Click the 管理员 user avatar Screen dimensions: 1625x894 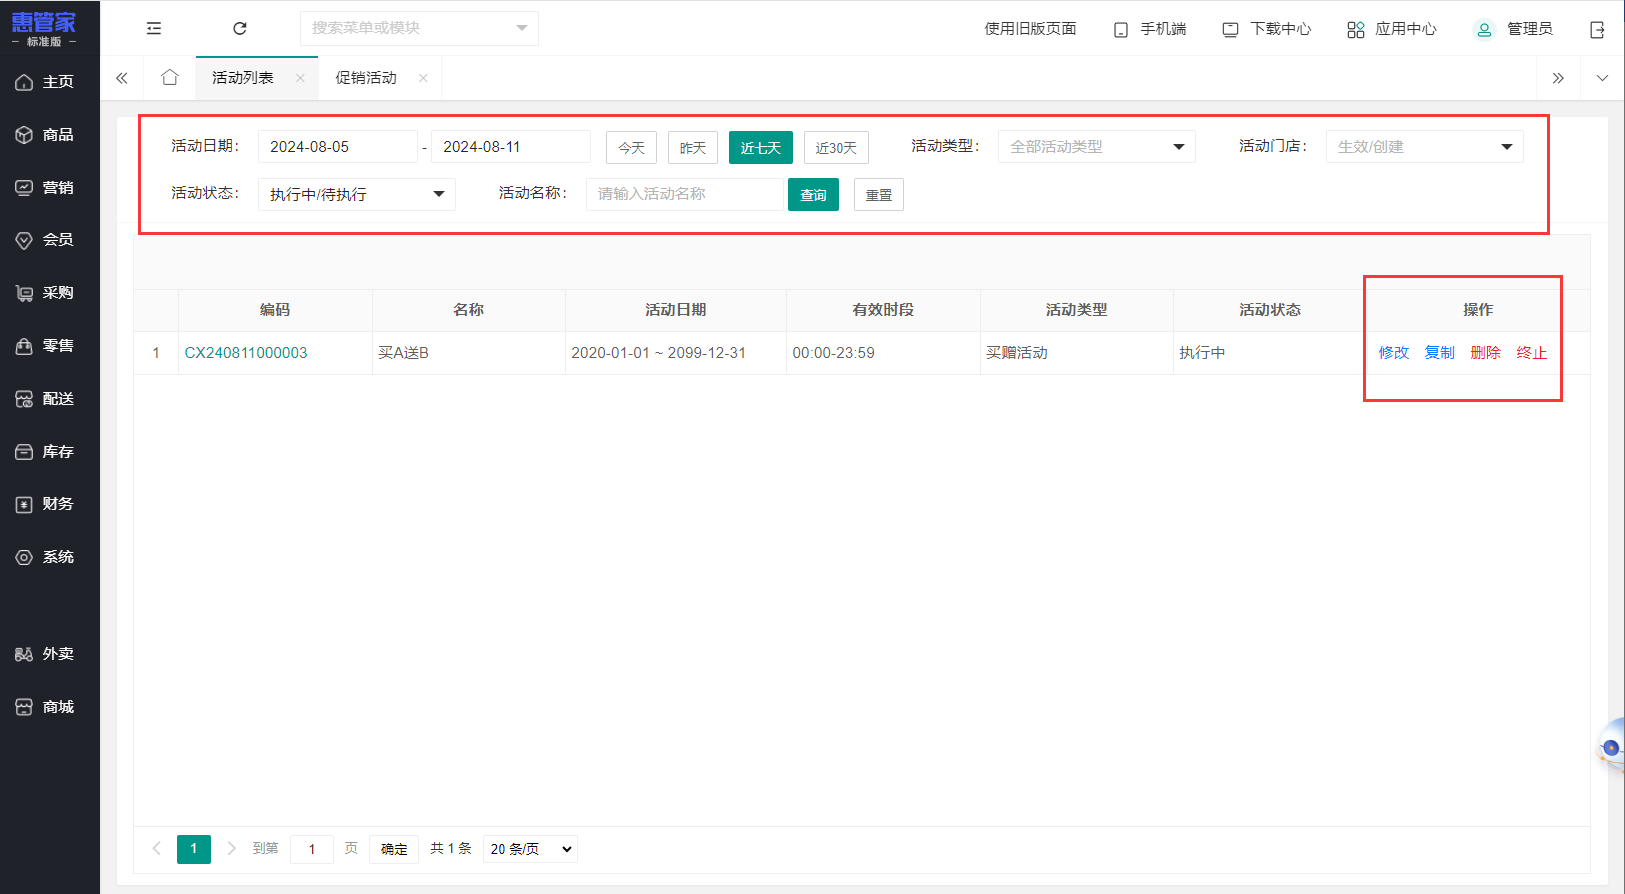(x=1484, y=29)
